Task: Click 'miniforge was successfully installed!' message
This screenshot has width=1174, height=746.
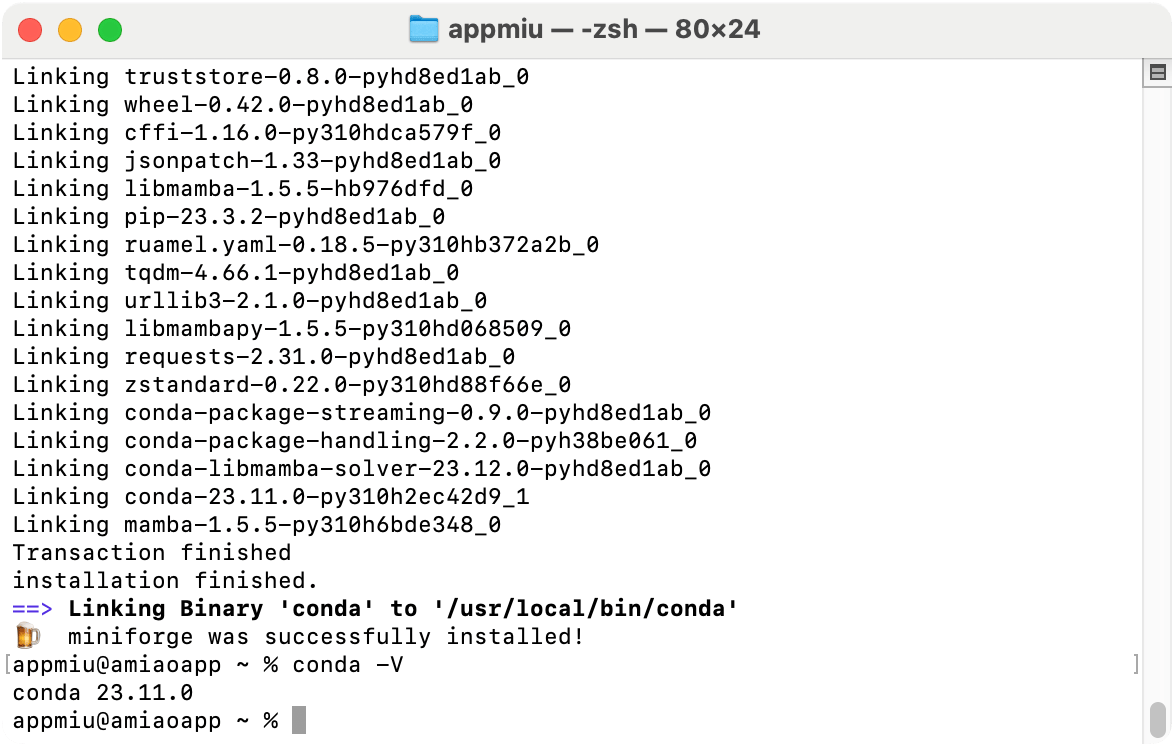Action: tap(325, 636)
